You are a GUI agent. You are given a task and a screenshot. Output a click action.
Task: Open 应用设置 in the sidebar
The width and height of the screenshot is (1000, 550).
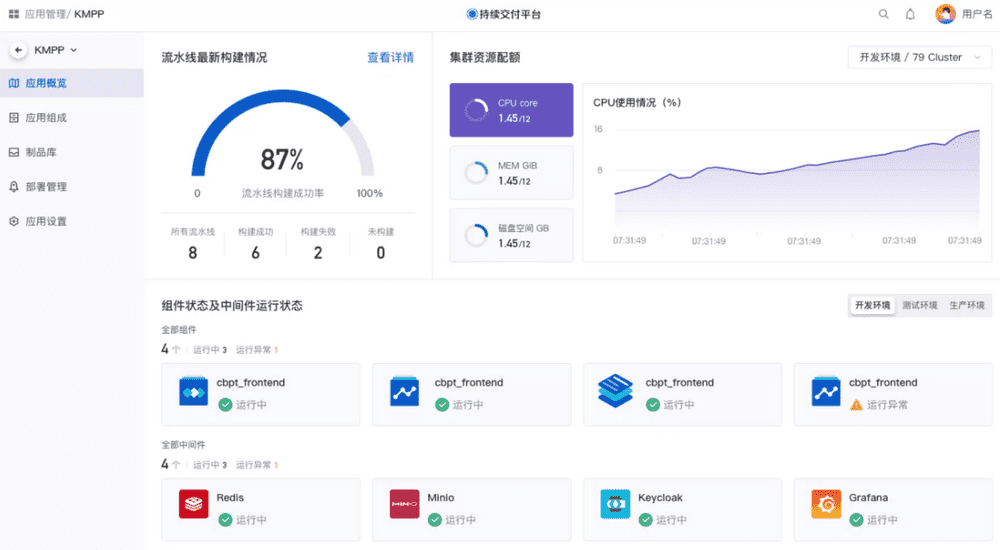click(x=71, y=221)
